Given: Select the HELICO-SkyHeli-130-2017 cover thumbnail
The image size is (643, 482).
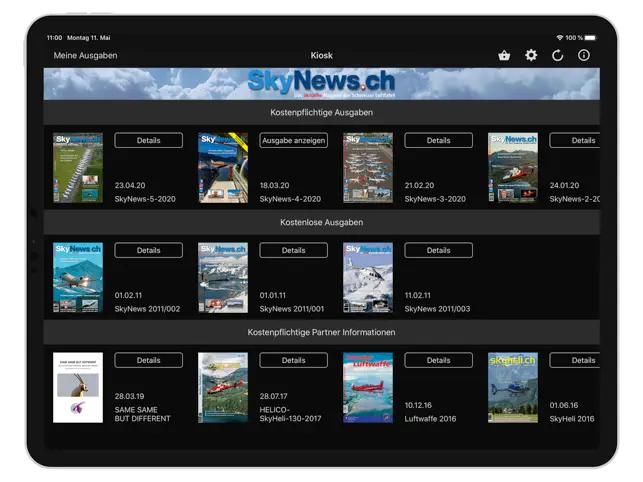Looking at the screenshot, I should [223, 387].
